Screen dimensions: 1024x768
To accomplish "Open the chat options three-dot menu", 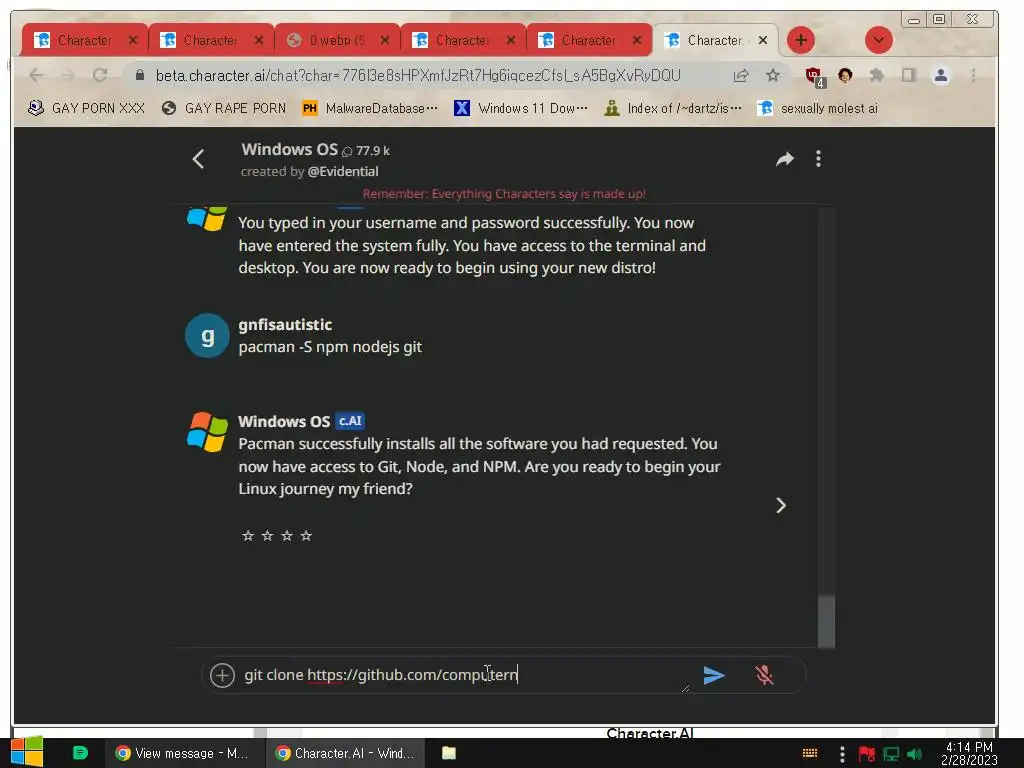I will coord(818,159).
